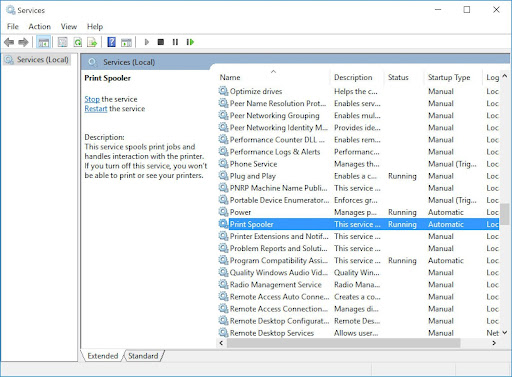Open the Help toolbar icon
The height and width of the screenshot is (377, 512).
tap(112, 42)
